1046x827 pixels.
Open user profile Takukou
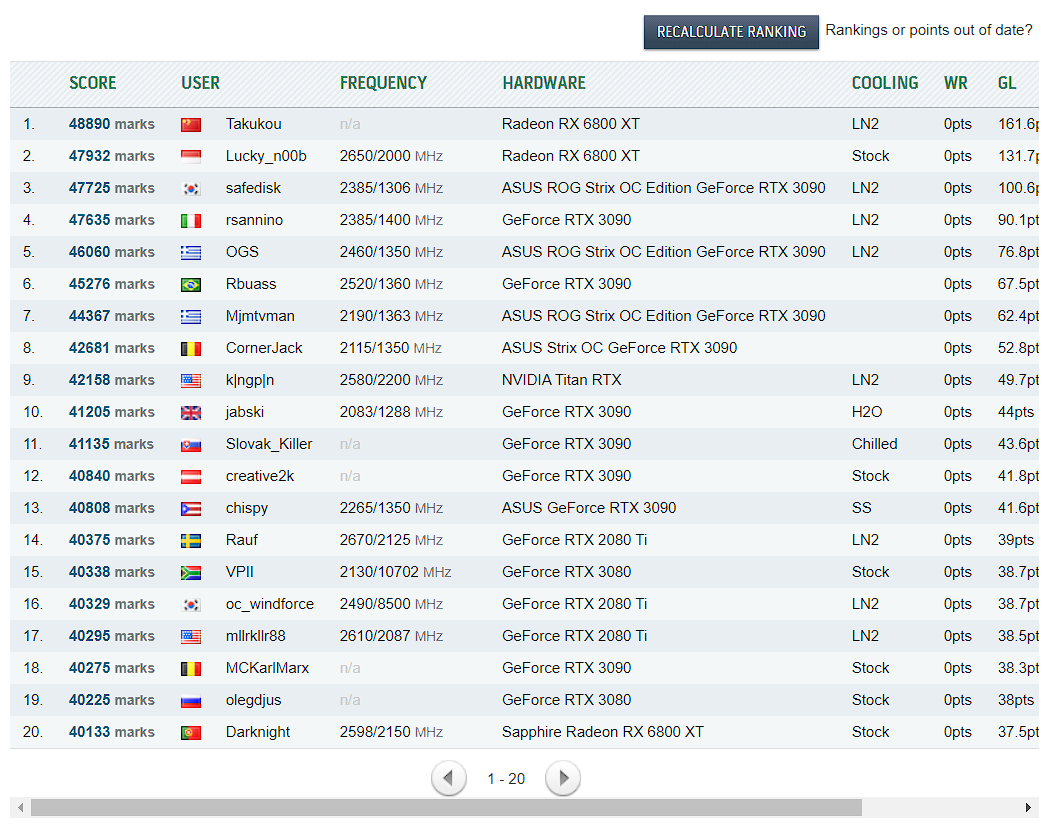(253, 124)
